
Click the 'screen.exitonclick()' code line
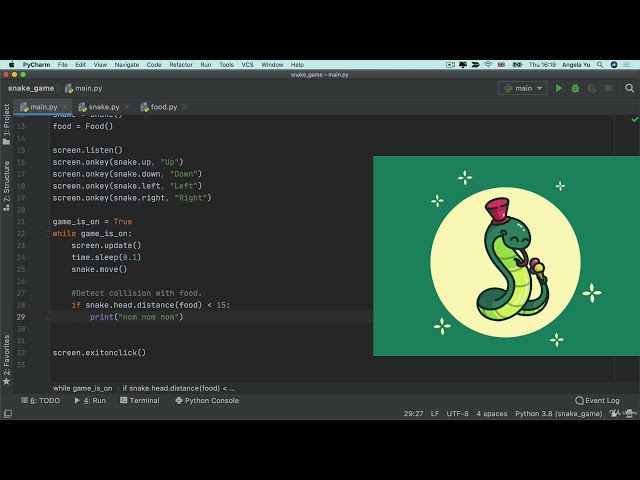[x=99, y=353]
